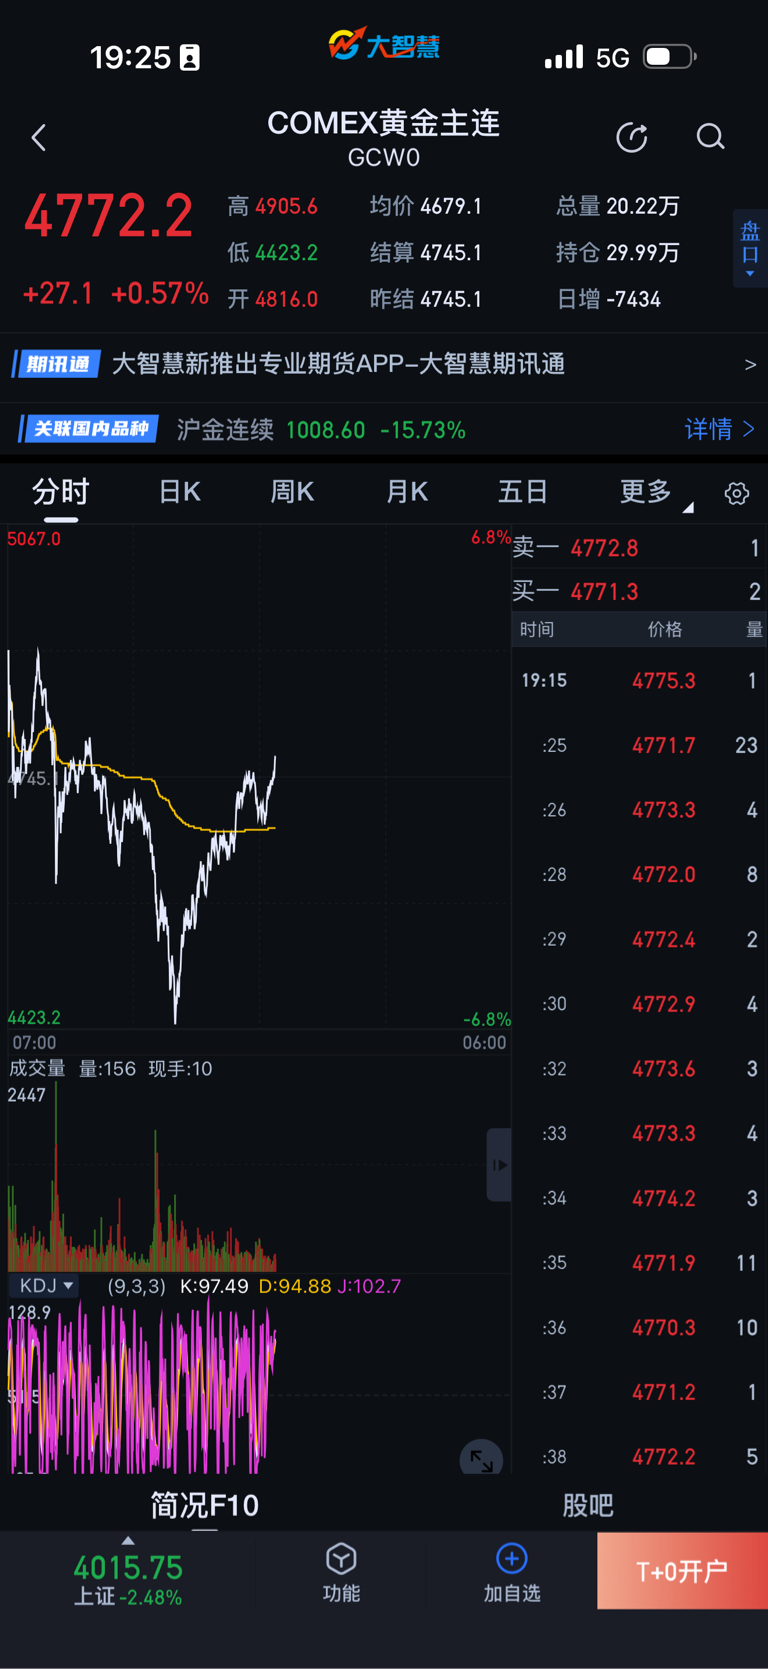Open the 简况F10 tab

tap(204, 1505)
